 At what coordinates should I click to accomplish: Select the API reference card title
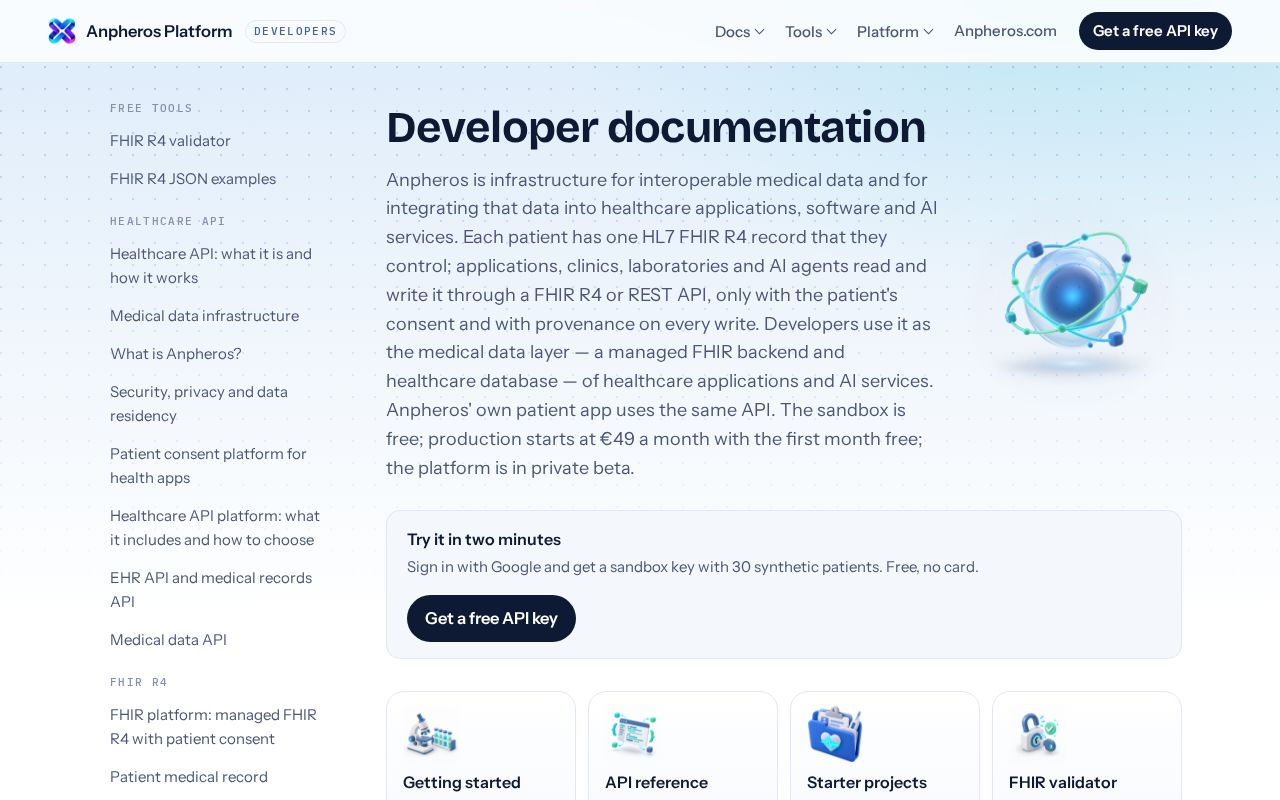(x=656, y=783)
